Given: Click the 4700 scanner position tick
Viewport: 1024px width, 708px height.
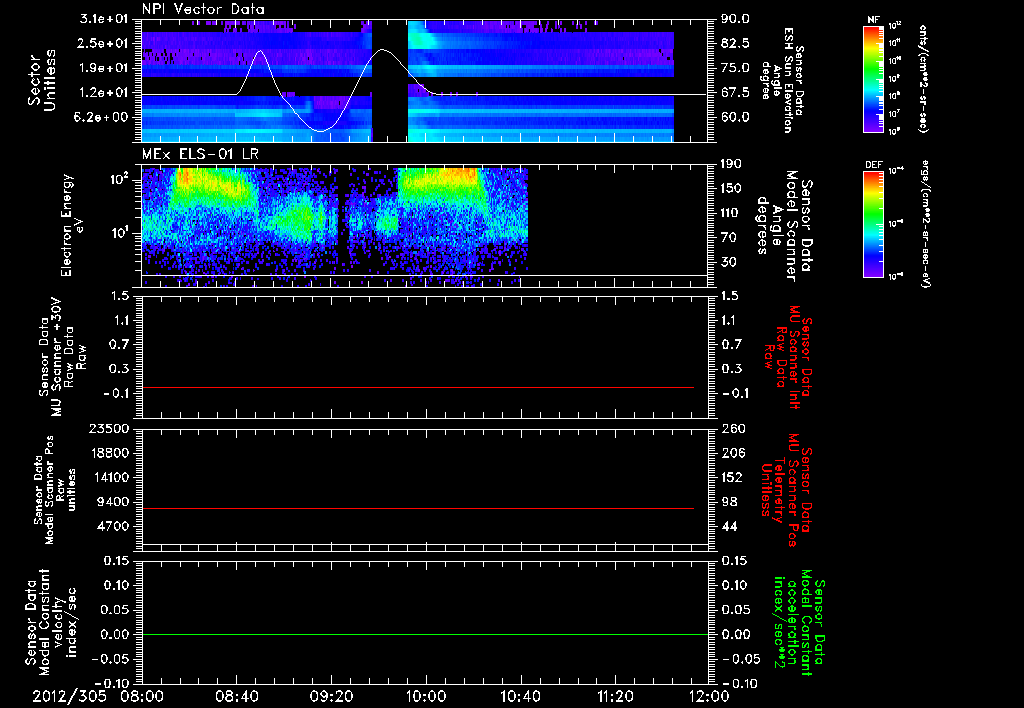Looking at the screenshot, I should click(113, 526).
